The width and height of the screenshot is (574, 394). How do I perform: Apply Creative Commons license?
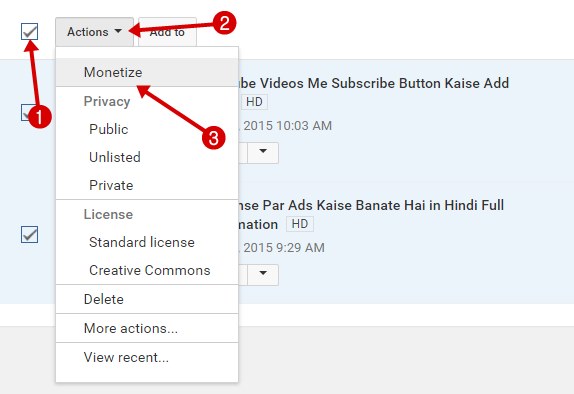click(x=147, y=270)
